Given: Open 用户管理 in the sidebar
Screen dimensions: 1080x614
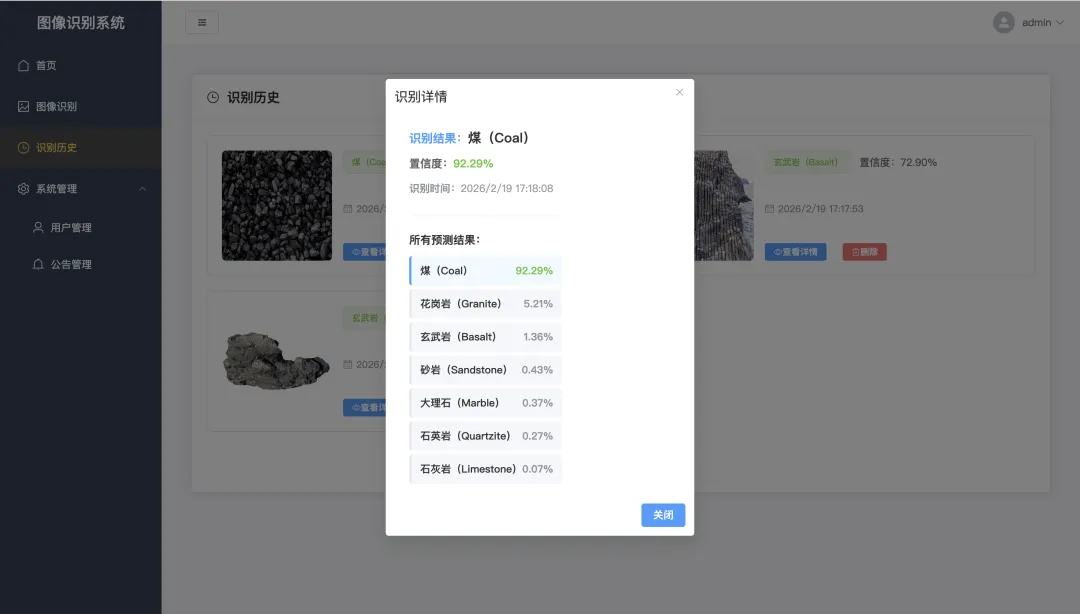Looking at the screenshot, I should tap(81, 227).
